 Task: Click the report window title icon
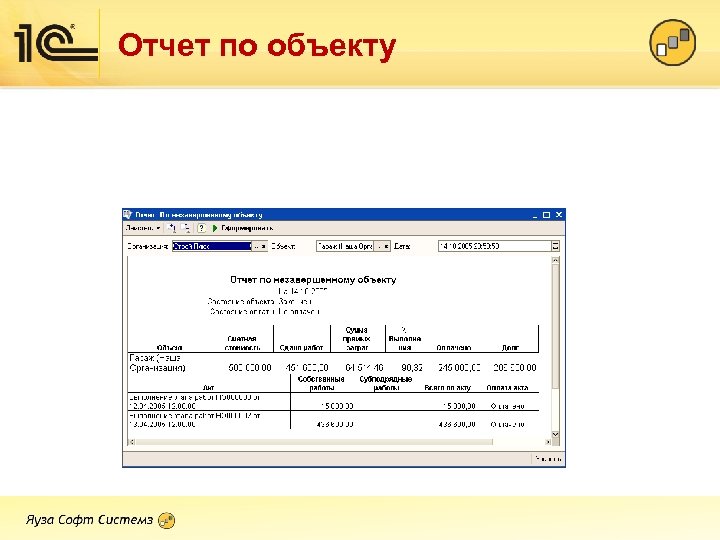pyautogui.click(x=128, y=214)
